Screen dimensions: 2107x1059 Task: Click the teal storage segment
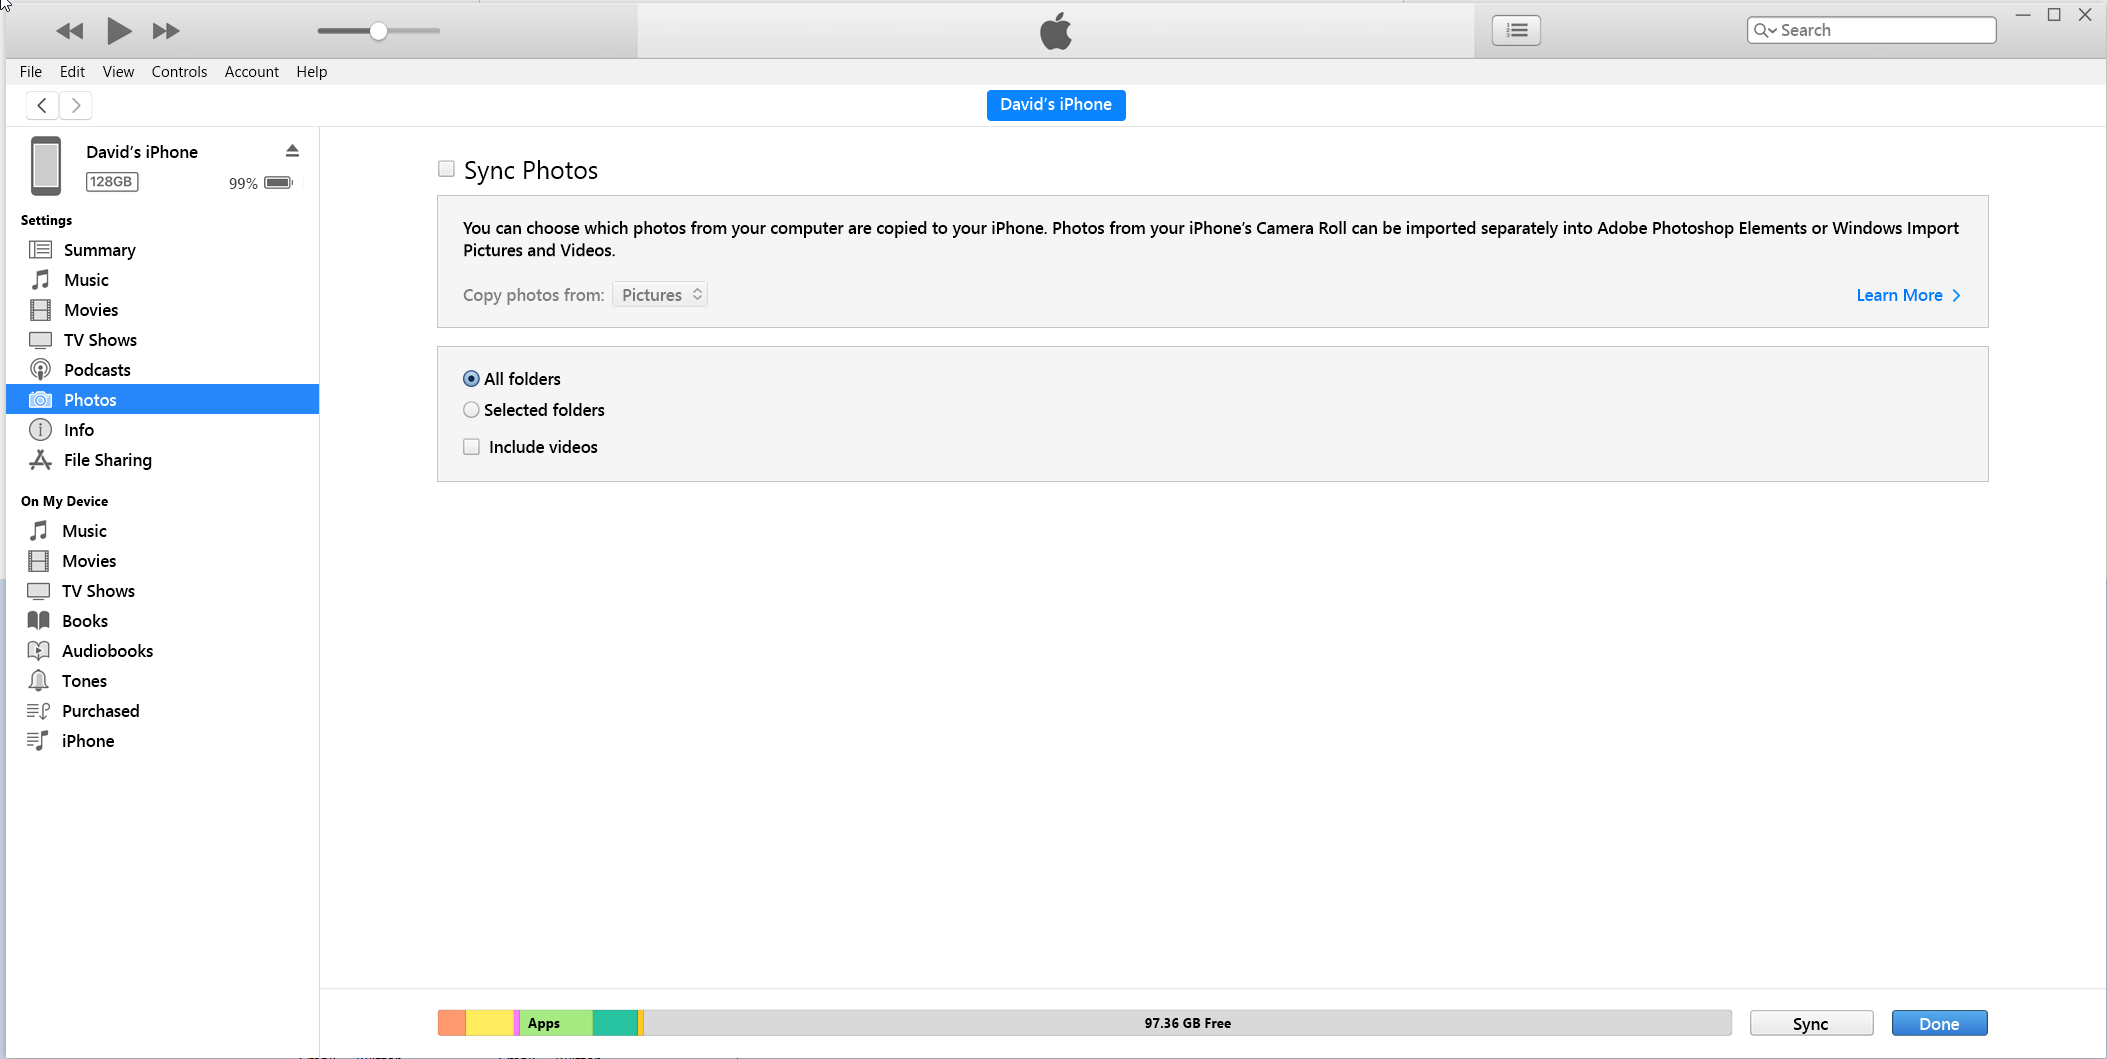[x=615, y=1023]
